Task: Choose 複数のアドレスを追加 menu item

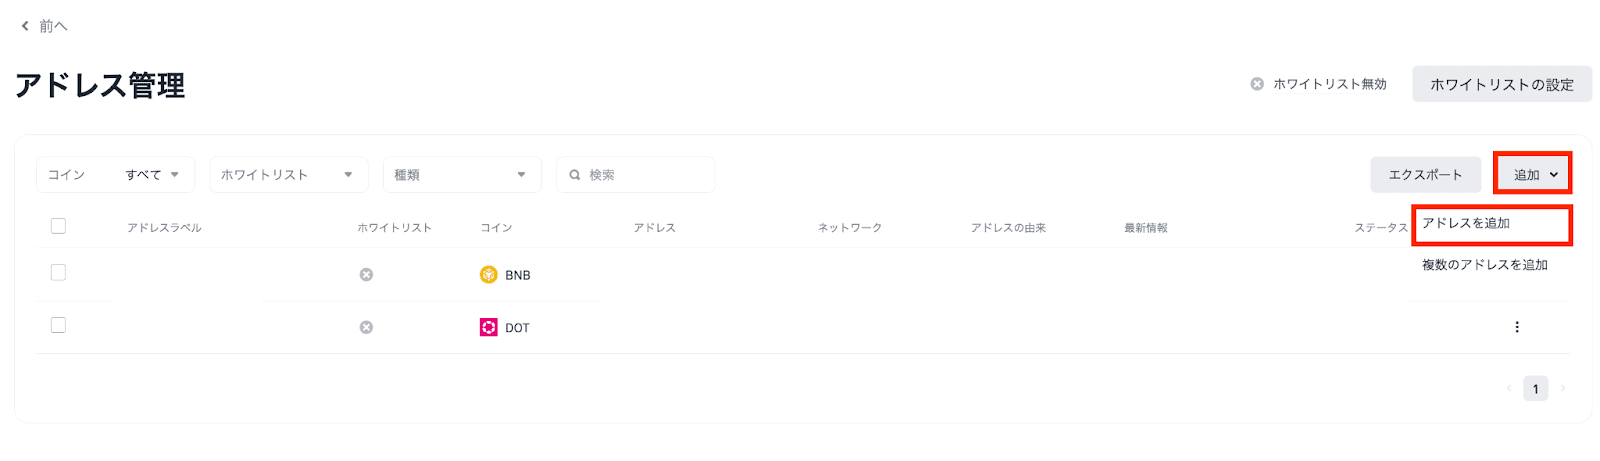Action: coord(1484,265)
